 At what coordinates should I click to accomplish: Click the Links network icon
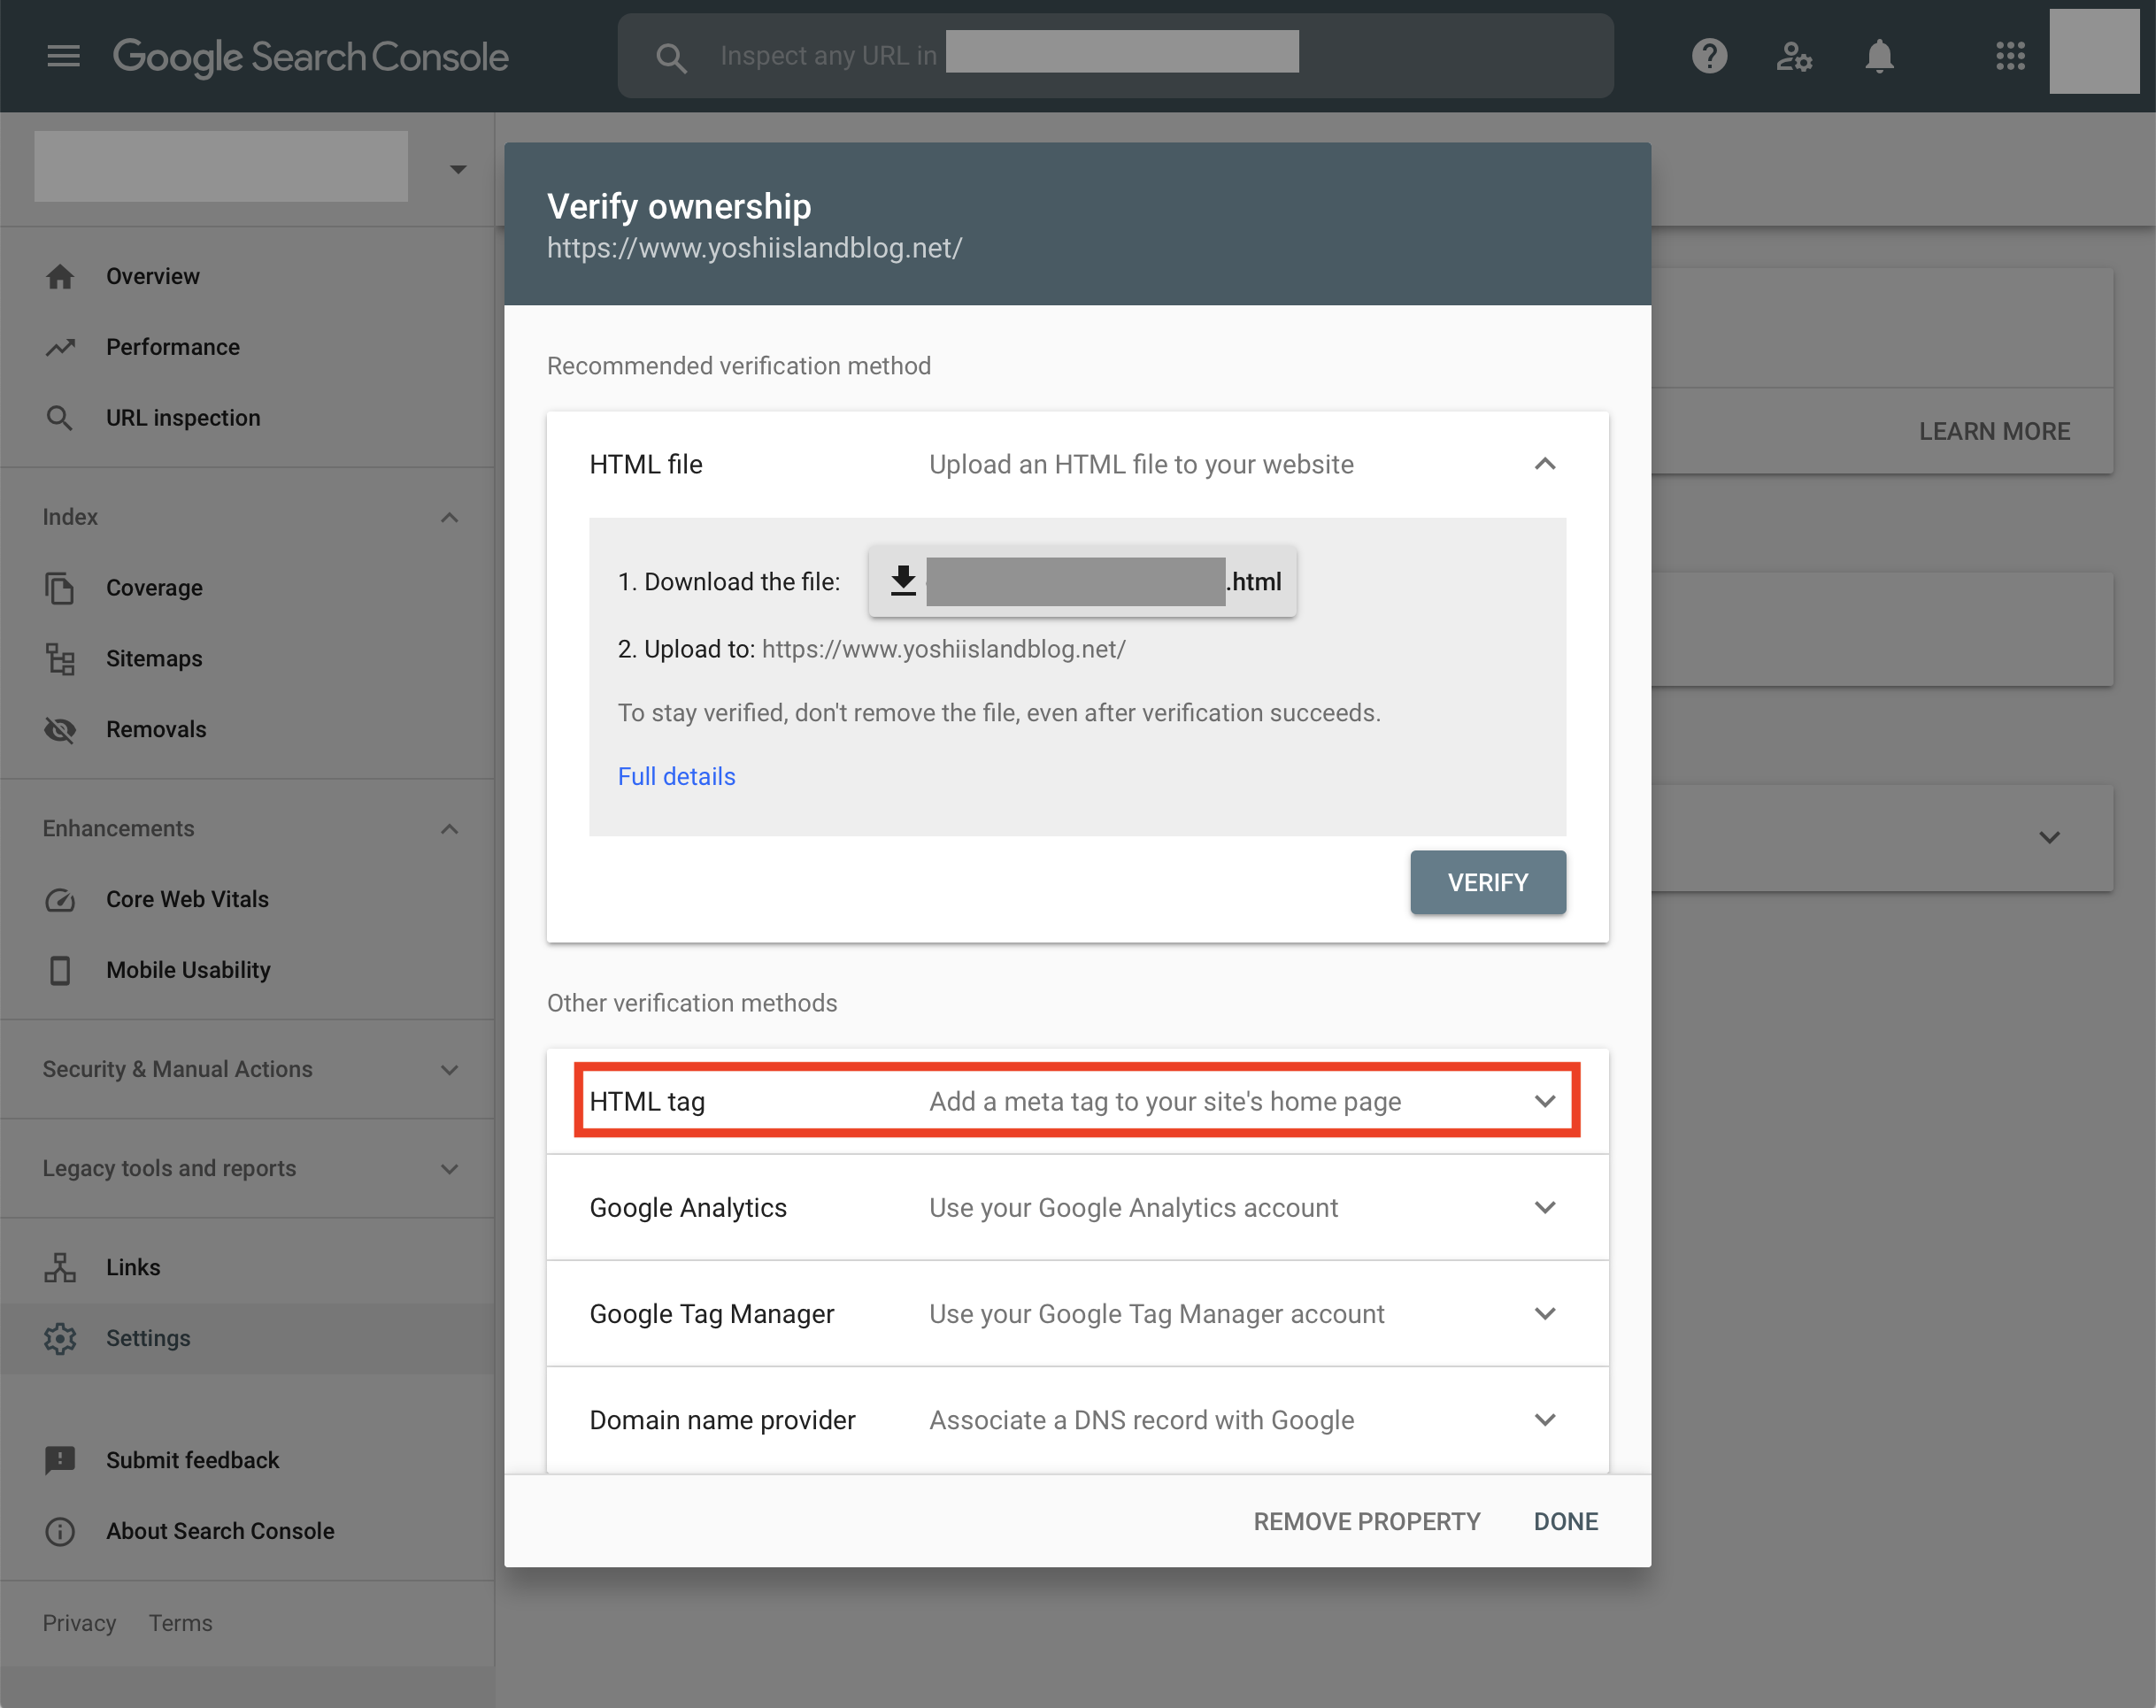(x=60, y=1268)
